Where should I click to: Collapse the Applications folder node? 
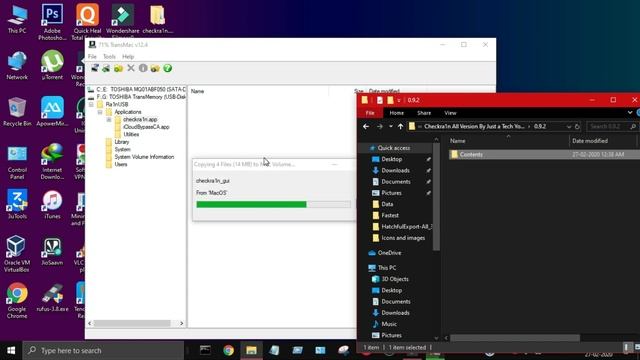[100, 112]
